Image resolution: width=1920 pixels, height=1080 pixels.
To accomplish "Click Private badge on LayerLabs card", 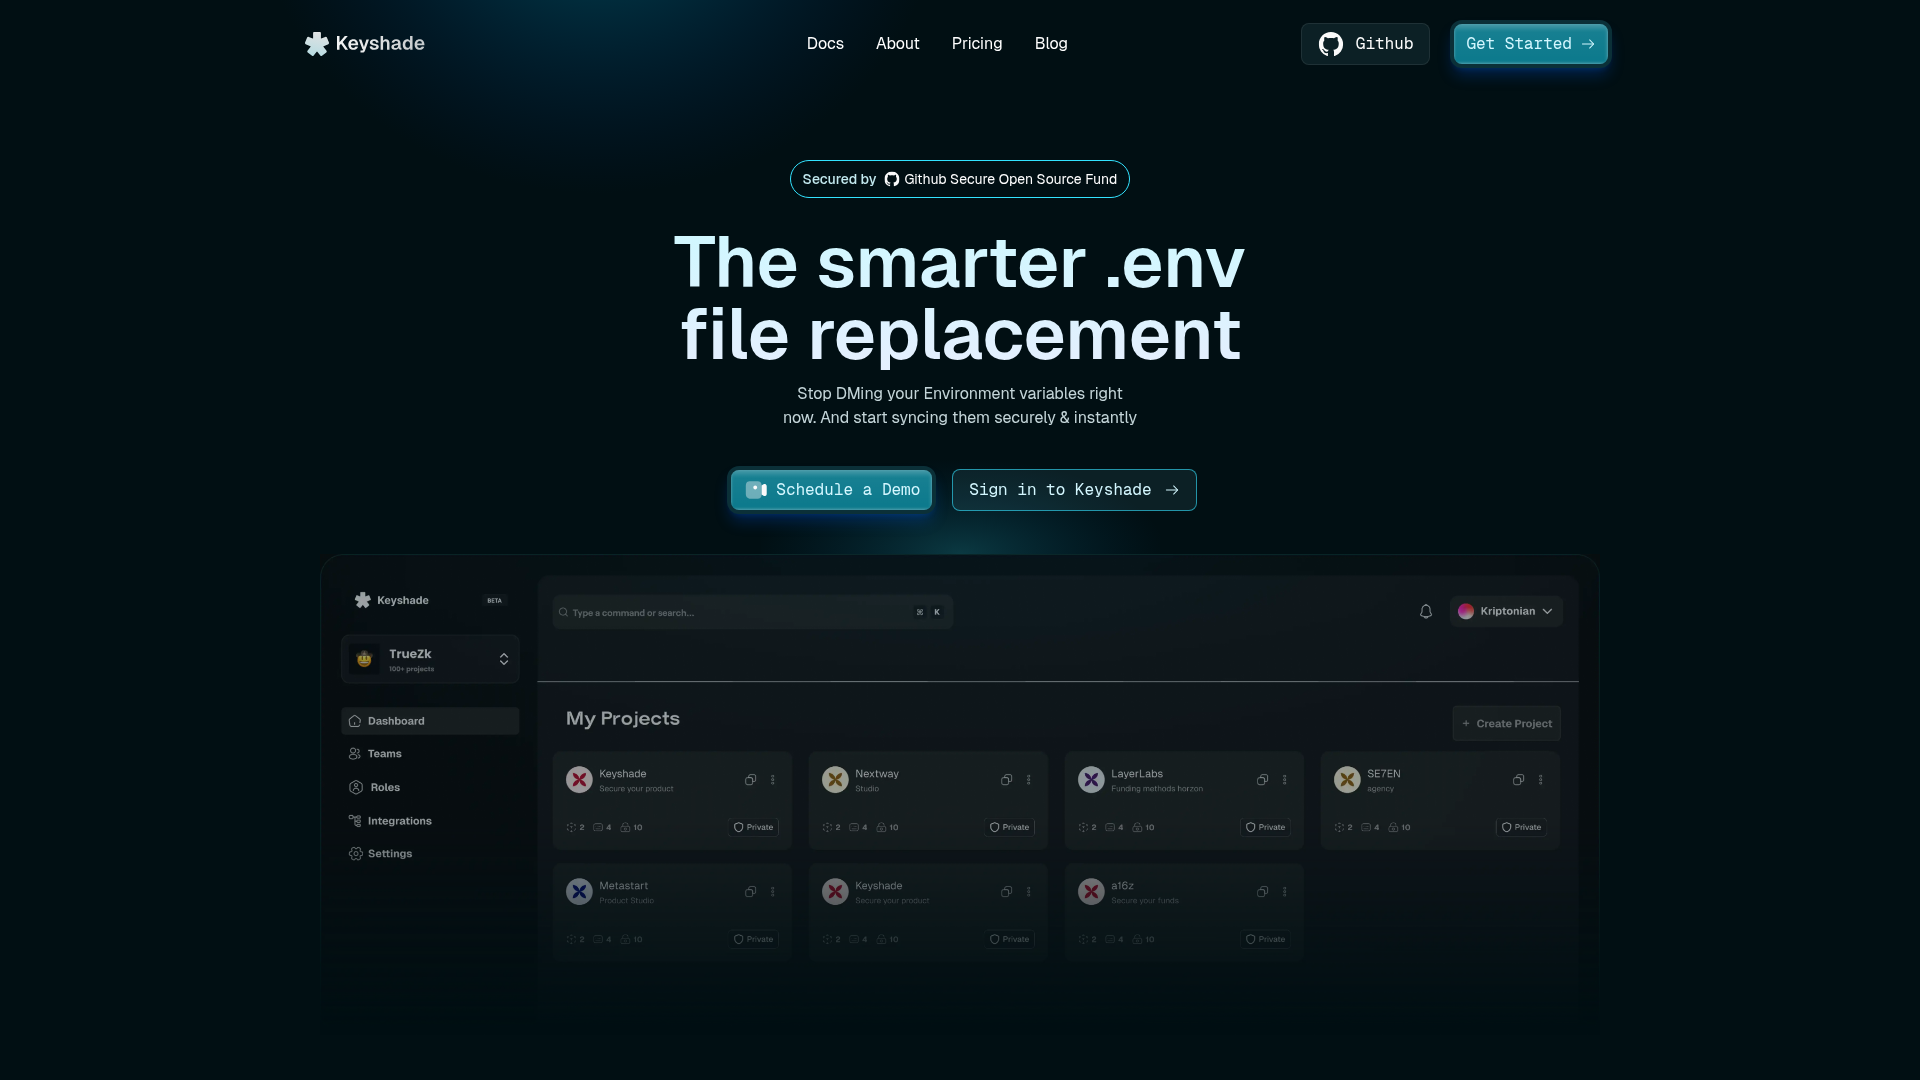I will 1265,828.
